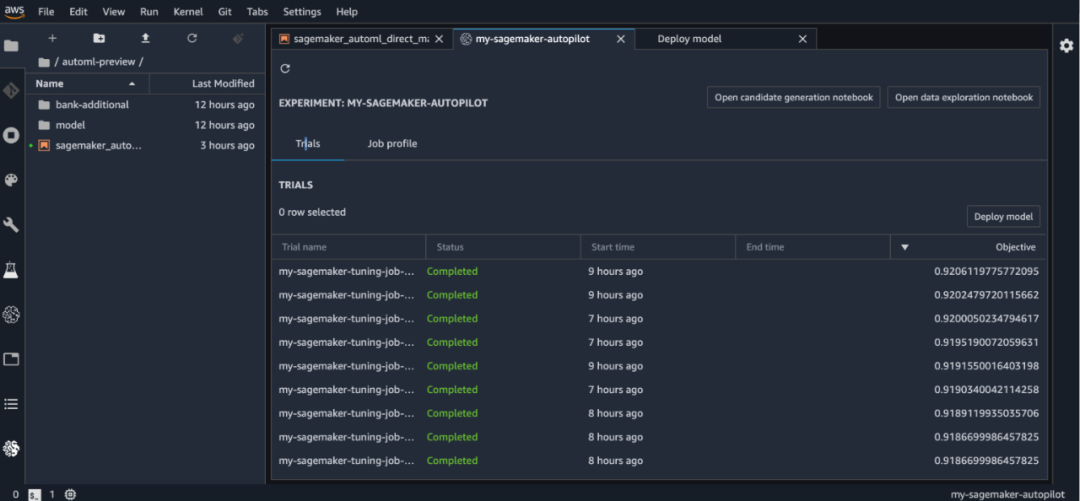Select the trial with objective 0.9202479720115662
The image size is (1080, 501).
click(x=659, y=295)
